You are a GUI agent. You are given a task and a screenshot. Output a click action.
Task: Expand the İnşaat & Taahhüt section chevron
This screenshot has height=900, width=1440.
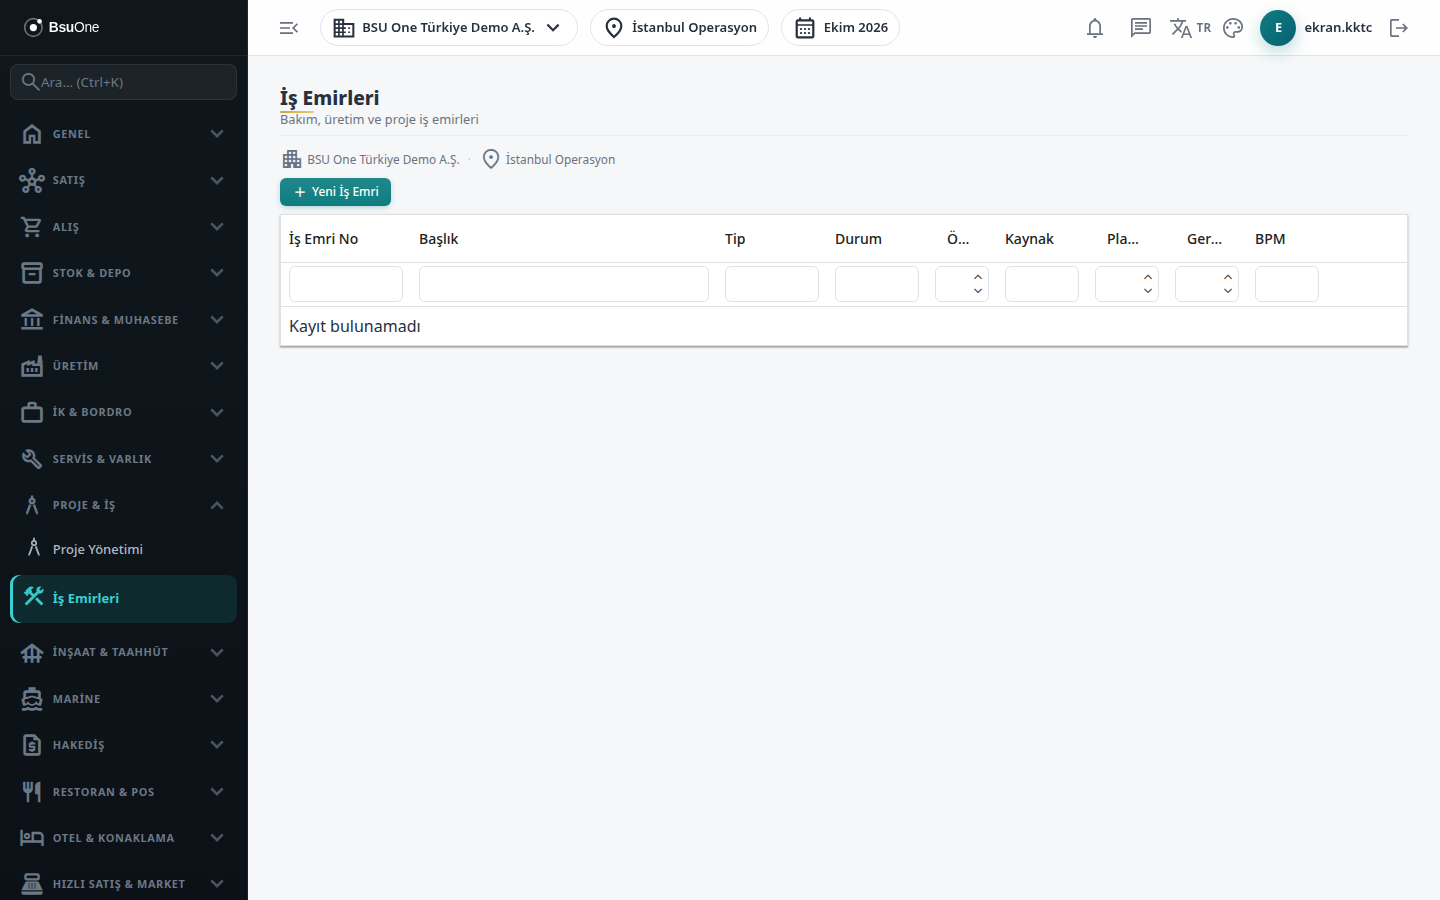pos(217,652)
